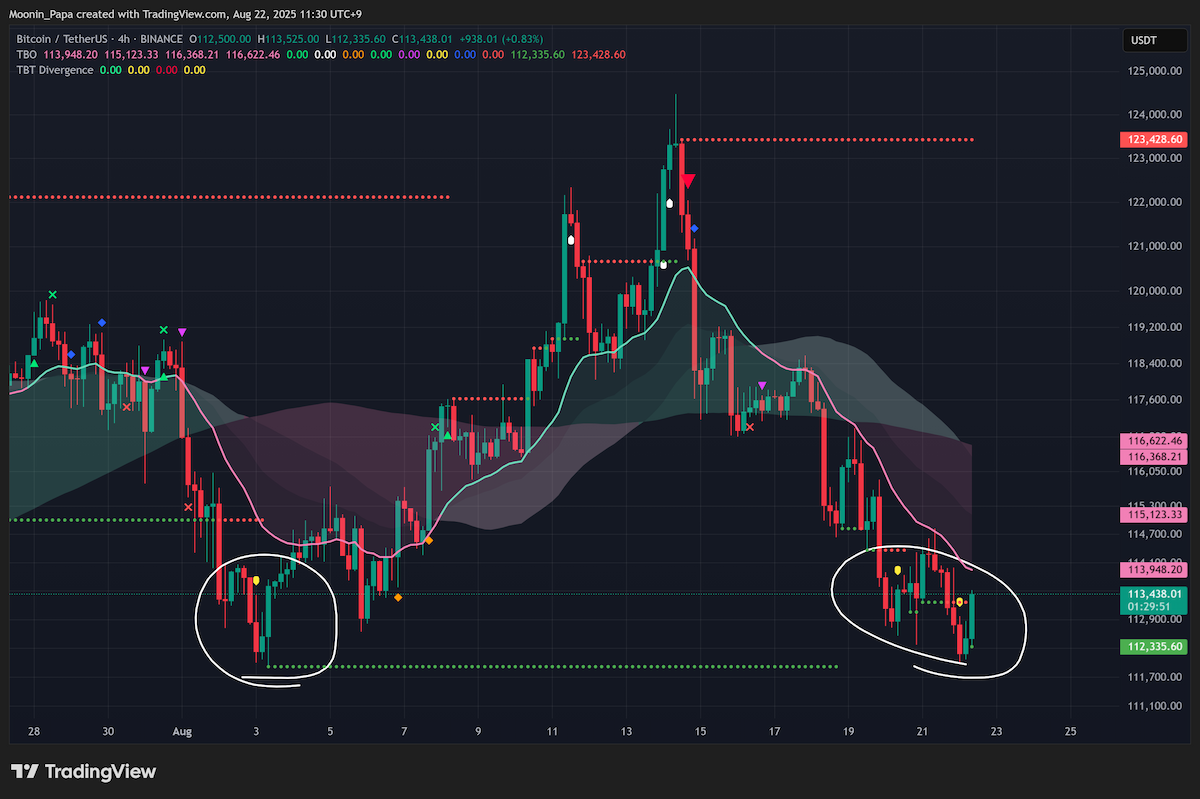The height and width of the screenshot is (799, 1200).
Task: Click the blue diamond marker near 15
Action: (x=695, y=229)
